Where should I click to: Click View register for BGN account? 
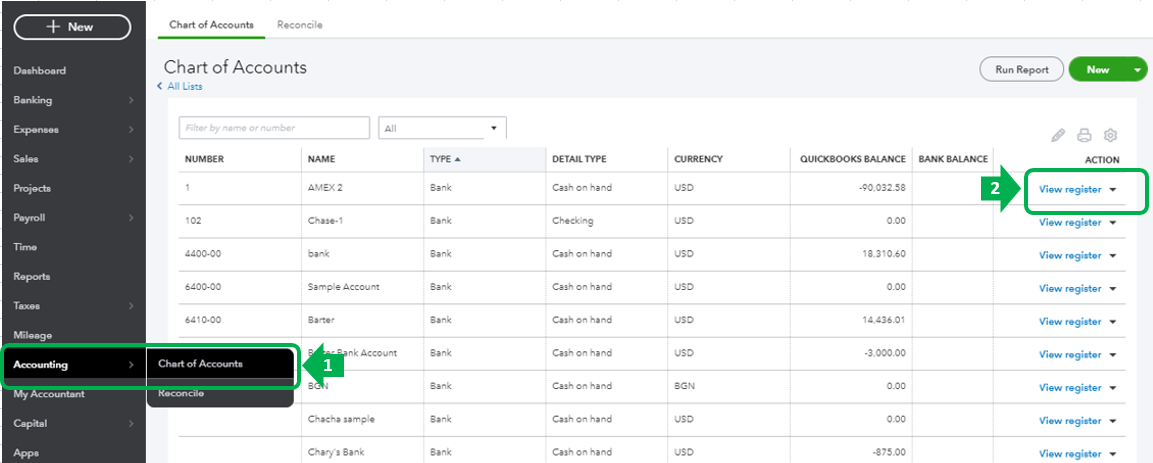(1070, 388)
